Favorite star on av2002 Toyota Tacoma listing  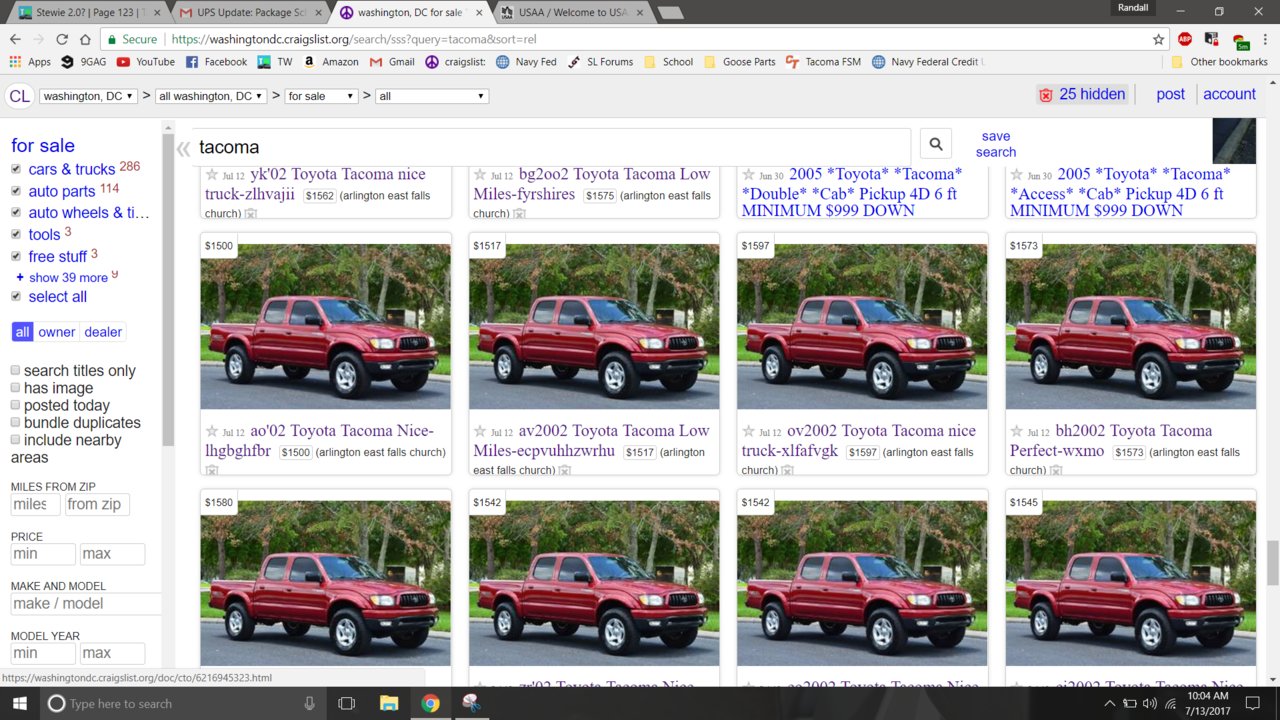(x=480, y=431)
